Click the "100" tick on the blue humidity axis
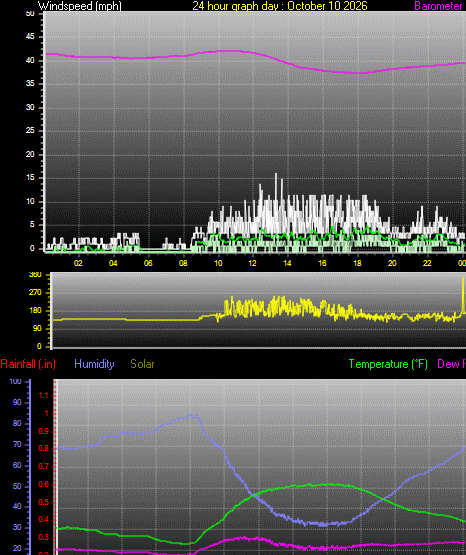The image size is (466, 555). 15,382
